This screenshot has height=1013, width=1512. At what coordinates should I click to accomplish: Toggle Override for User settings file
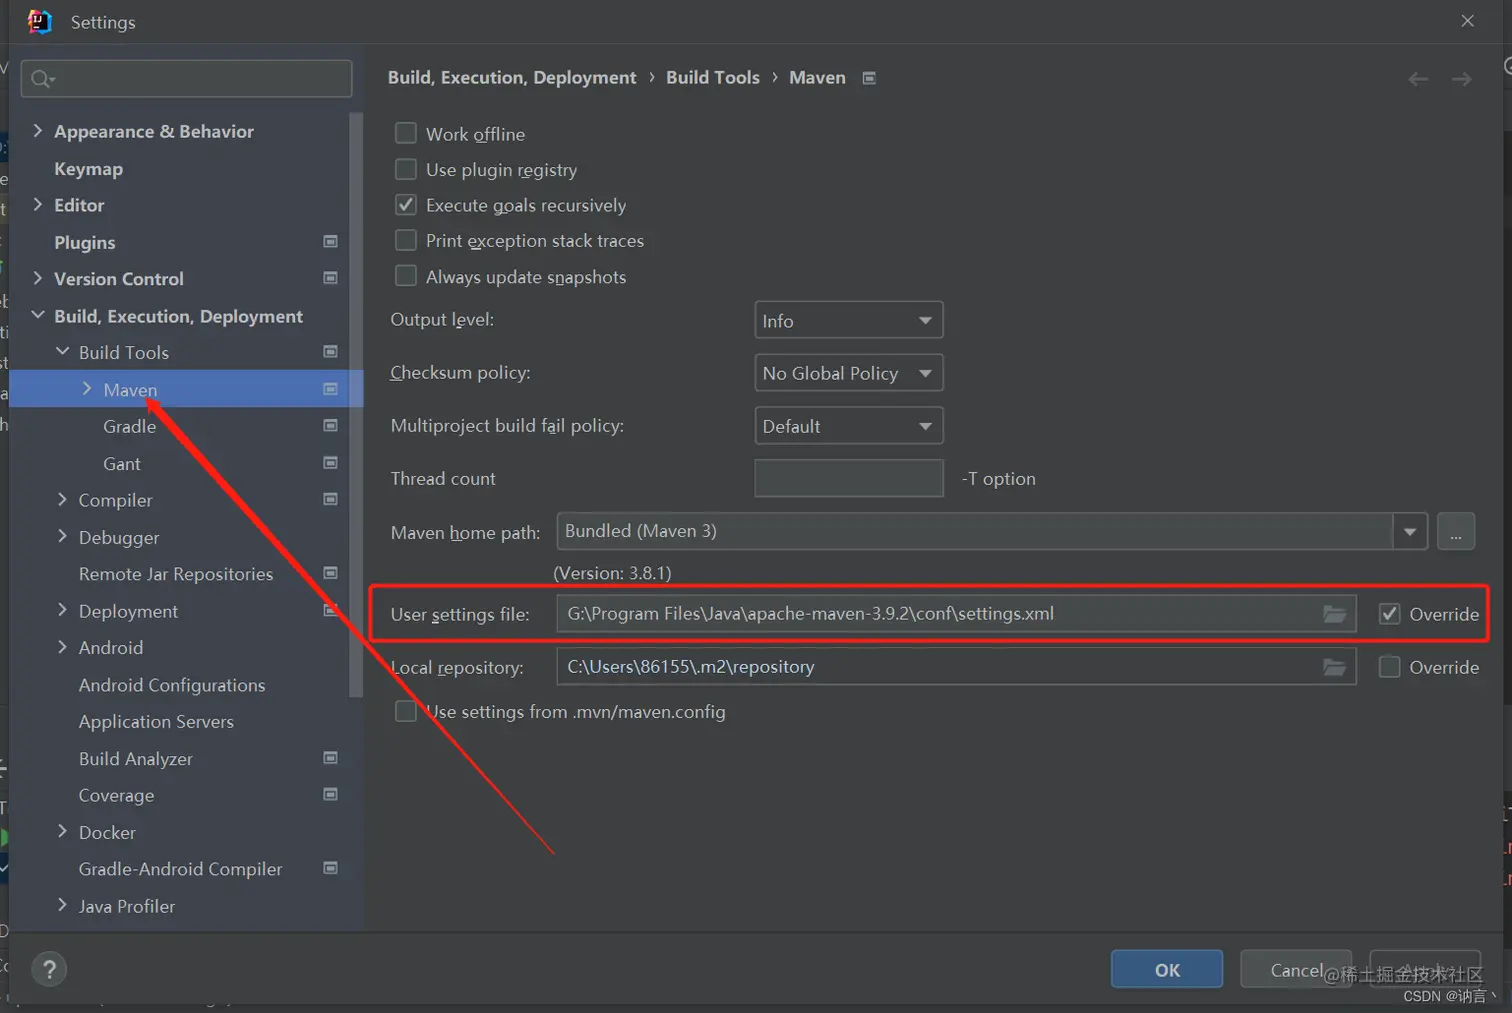[x=1389, y=614]
